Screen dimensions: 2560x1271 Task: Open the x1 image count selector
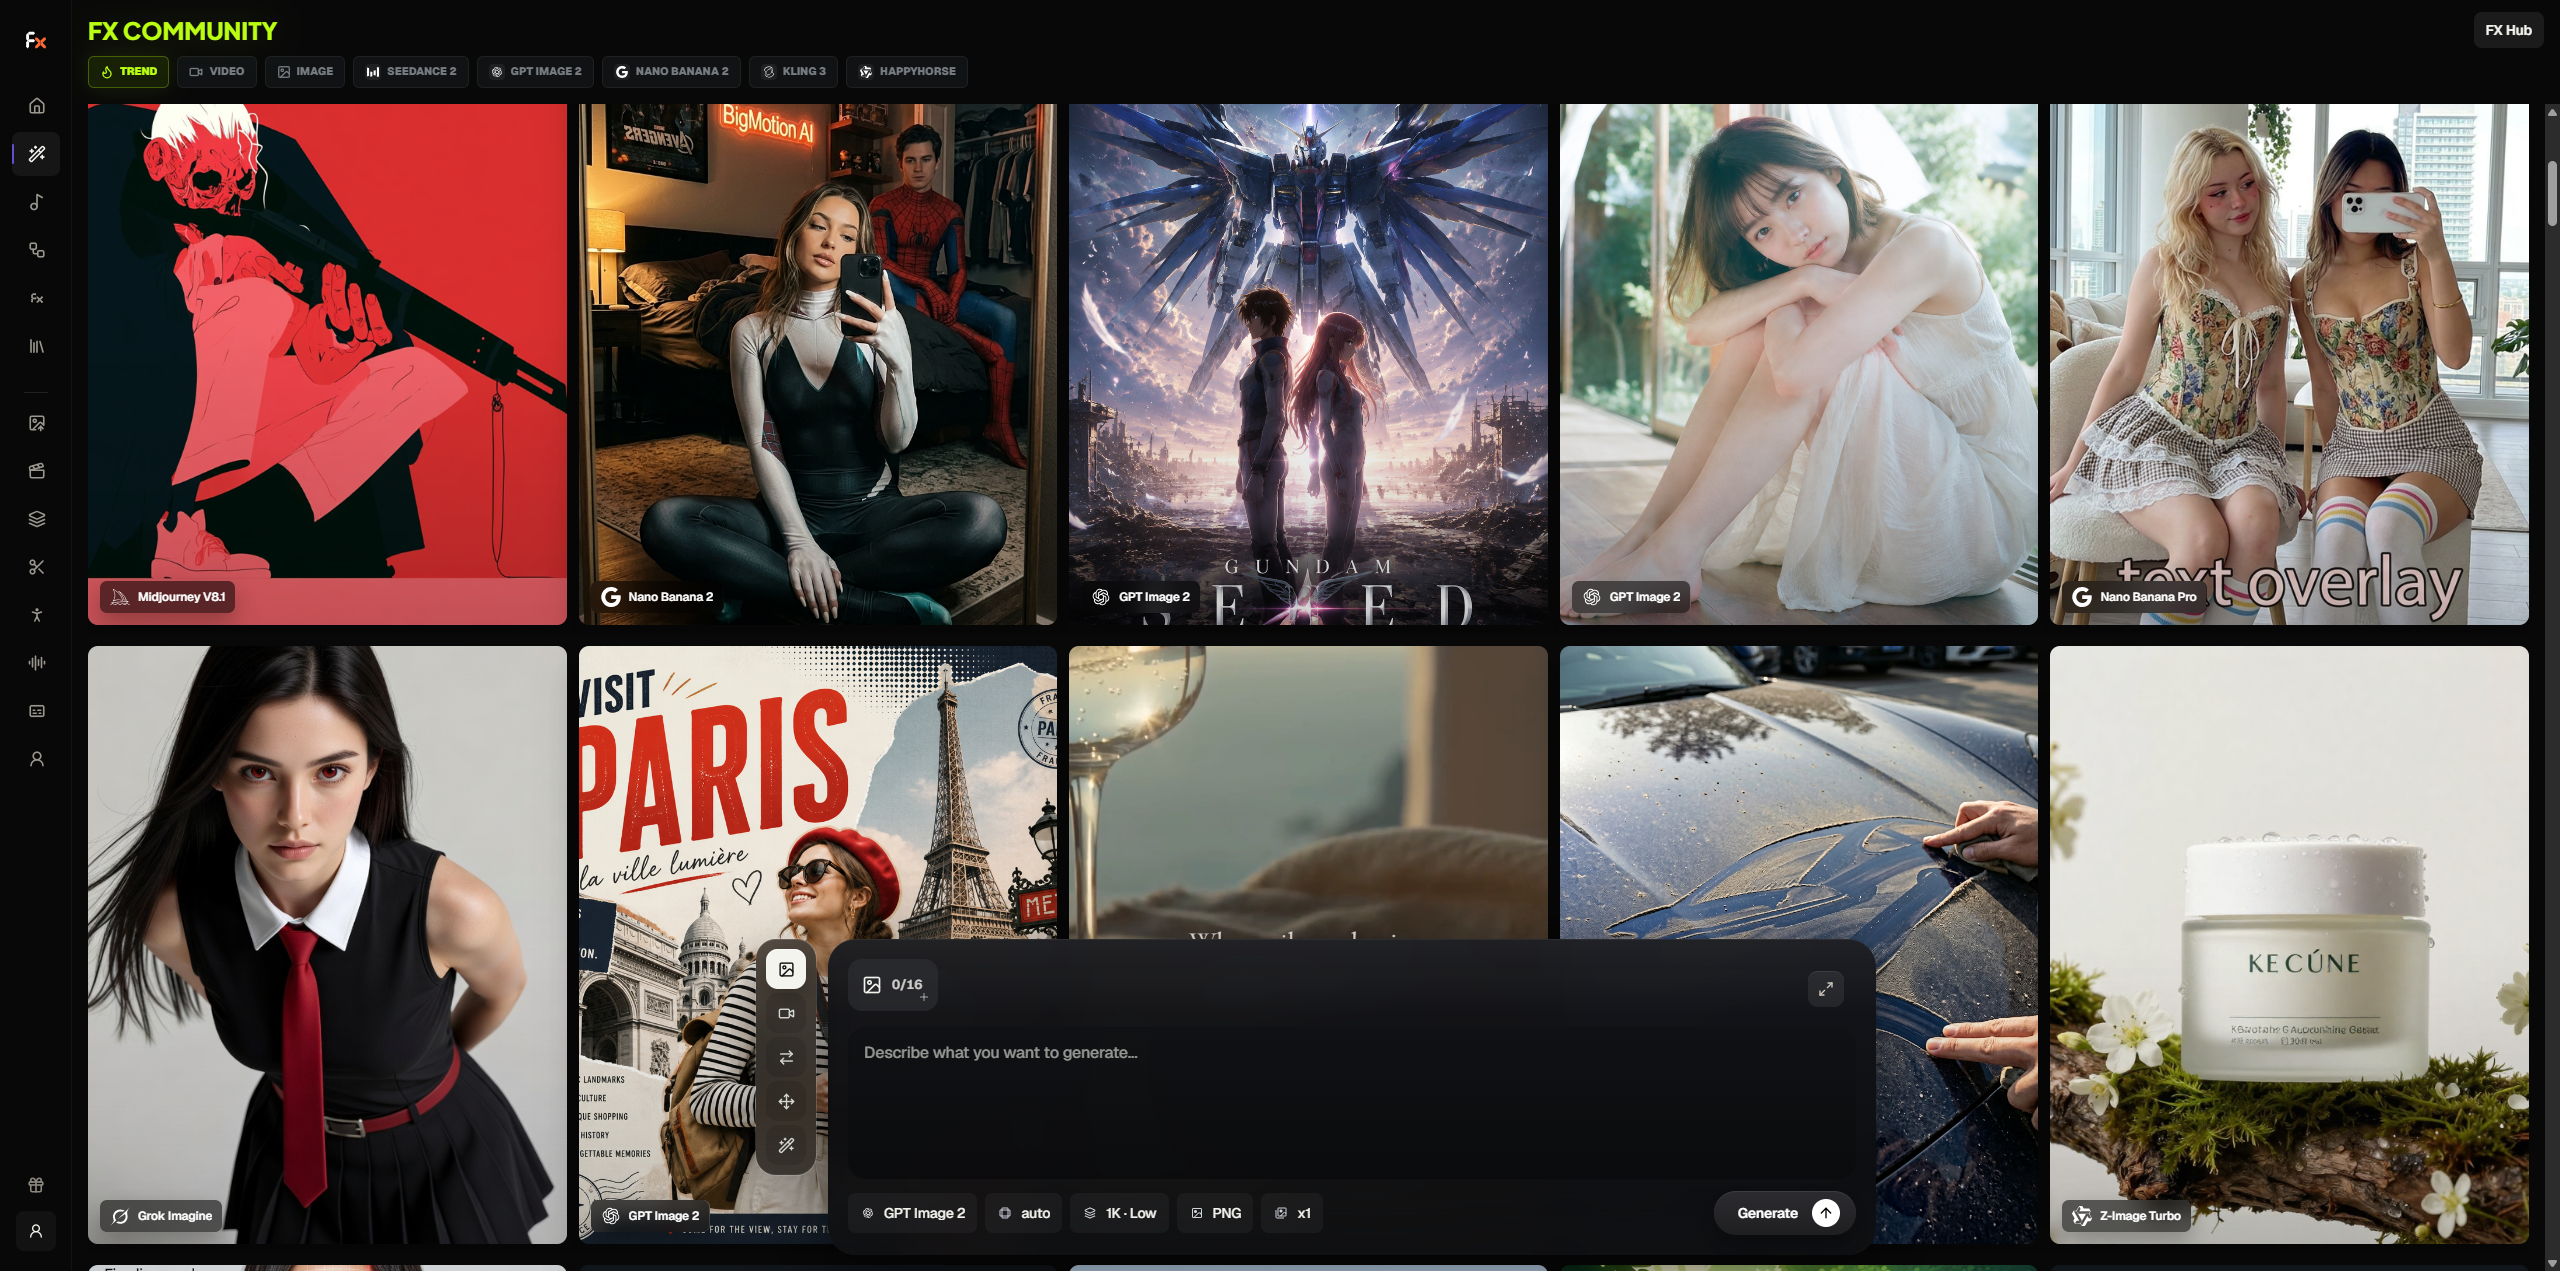pyautogui.click(x=1292, y=1213)
